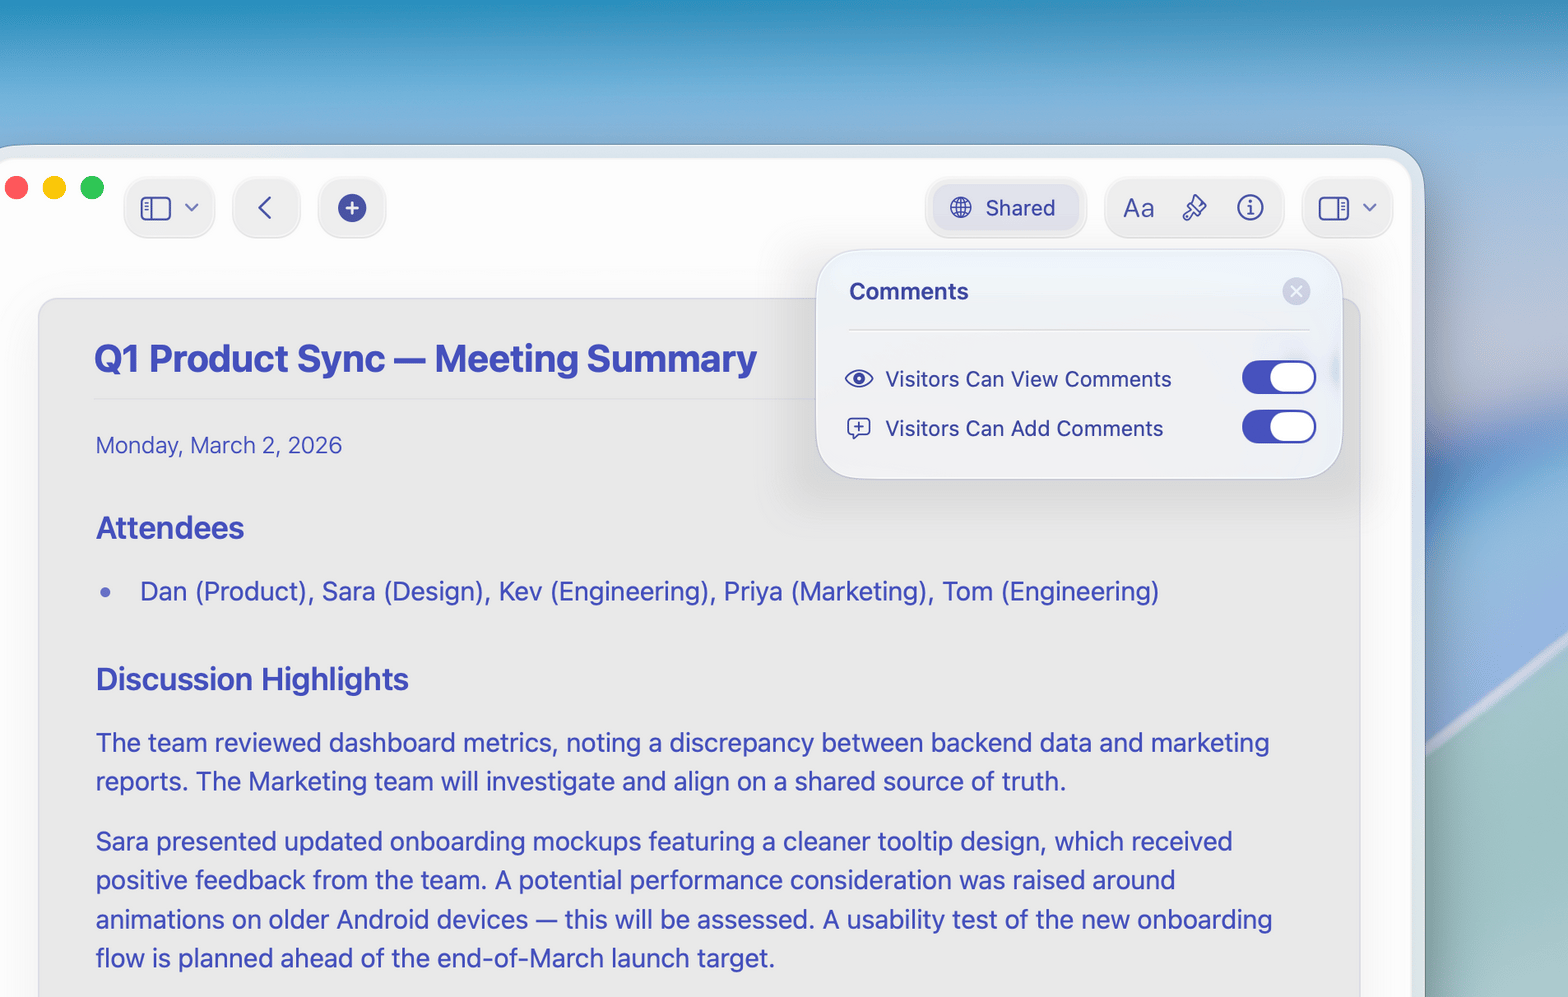This screenshot has height=997, width=1568.
Task: Show document info with the info icon
Action: click(1250, 208)
